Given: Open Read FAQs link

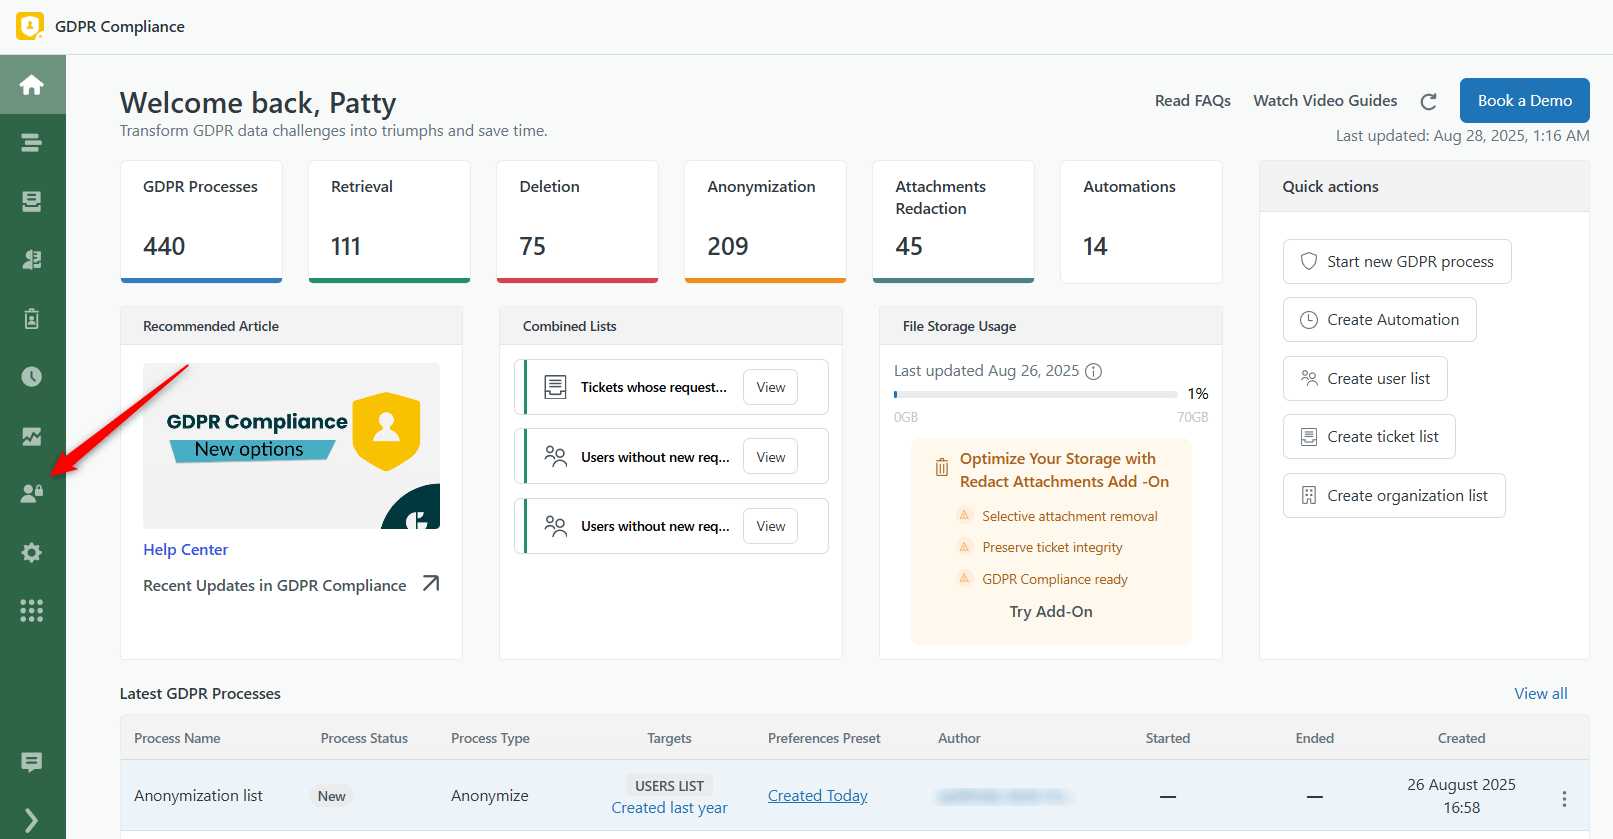Looking at the screenshot, I should [1193, 101].
